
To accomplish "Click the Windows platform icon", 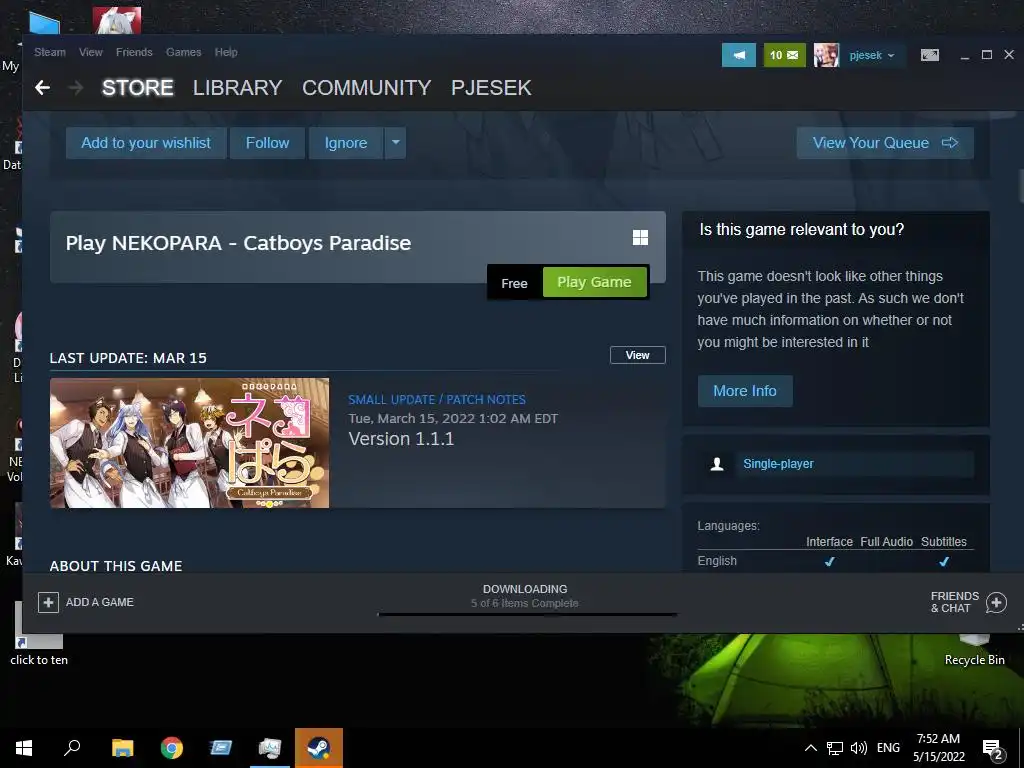I will [x=641, y=238].
